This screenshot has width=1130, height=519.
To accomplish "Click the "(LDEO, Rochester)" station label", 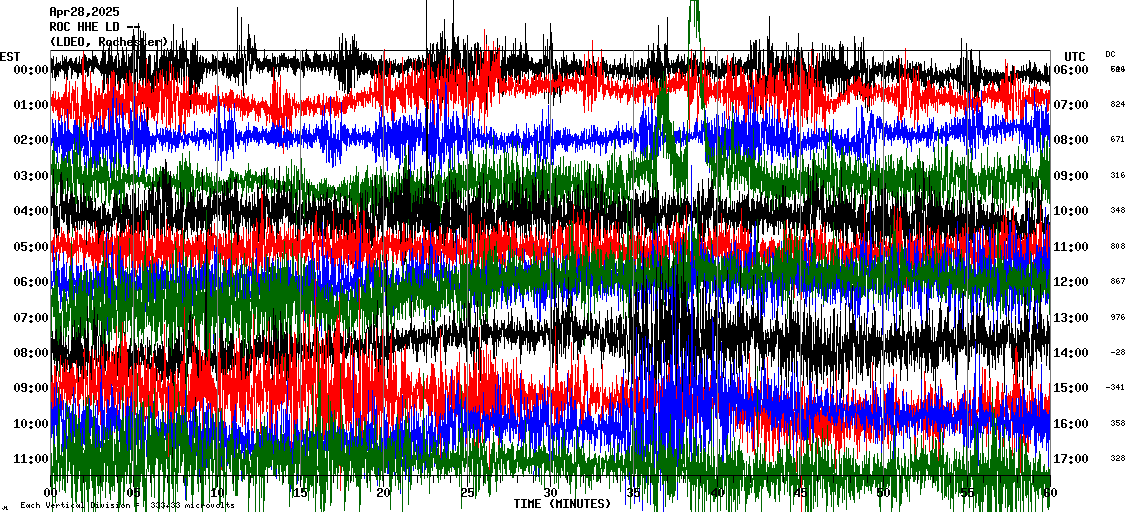I will pyautogui.click(x=109, y=42).
